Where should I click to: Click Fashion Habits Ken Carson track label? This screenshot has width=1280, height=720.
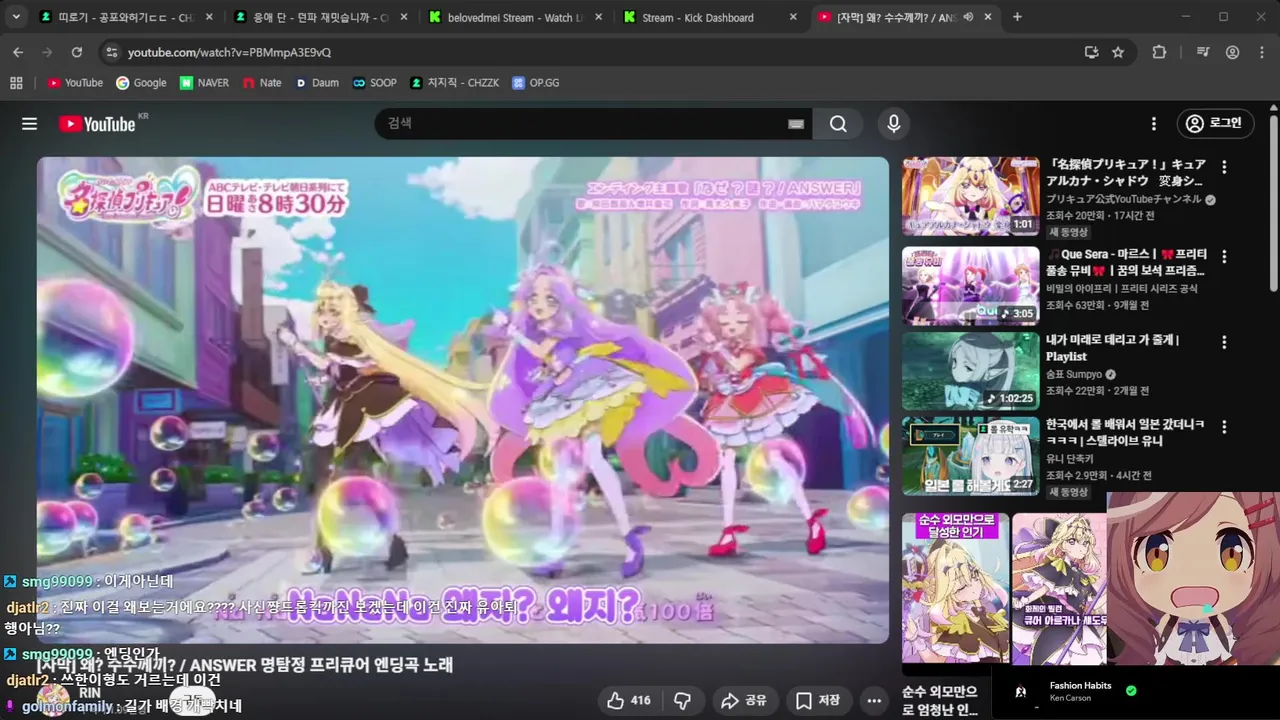click(1080, 691)
